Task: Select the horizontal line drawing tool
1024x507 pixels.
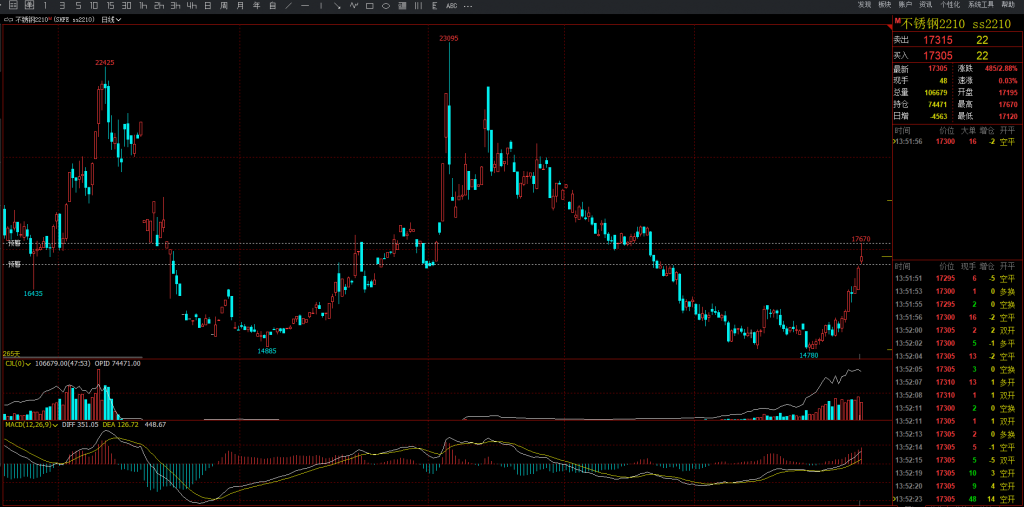Action: pyautogui.click(x=305, y=6)
